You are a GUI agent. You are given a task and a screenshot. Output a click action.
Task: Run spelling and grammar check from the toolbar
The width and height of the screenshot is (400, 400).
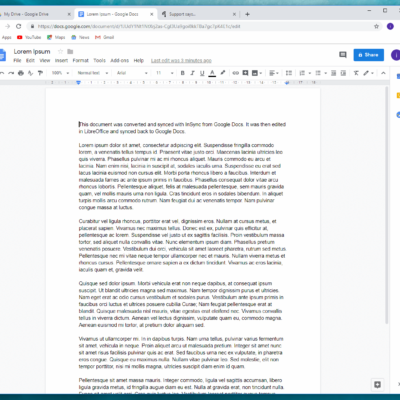tap(30, 73)
